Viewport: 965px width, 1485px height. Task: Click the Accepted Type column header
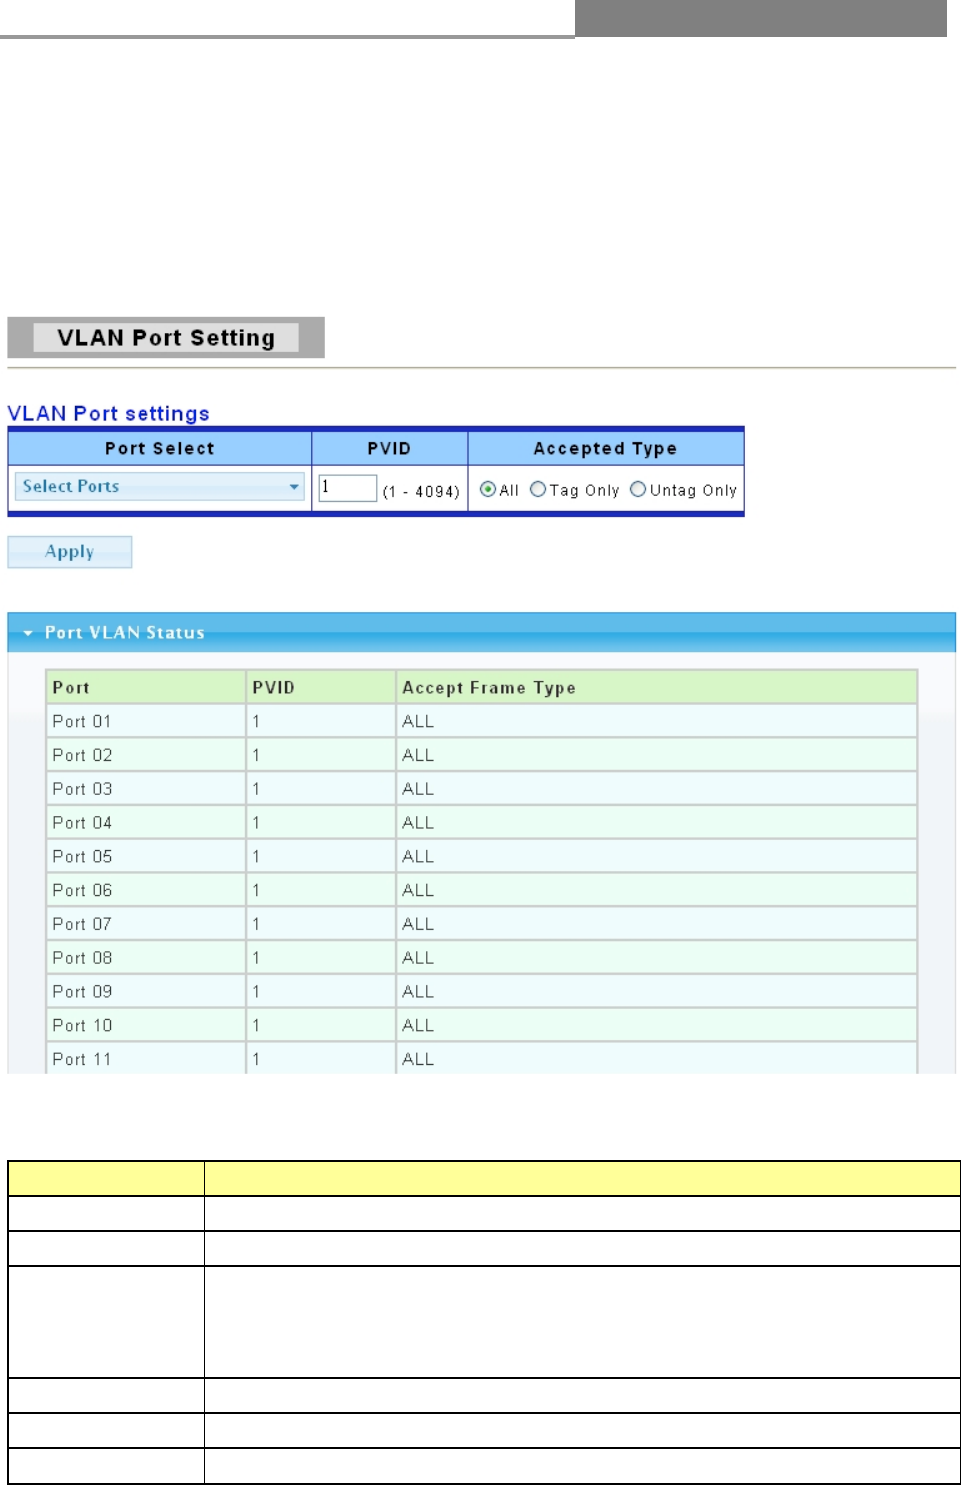tap(605, 448)
